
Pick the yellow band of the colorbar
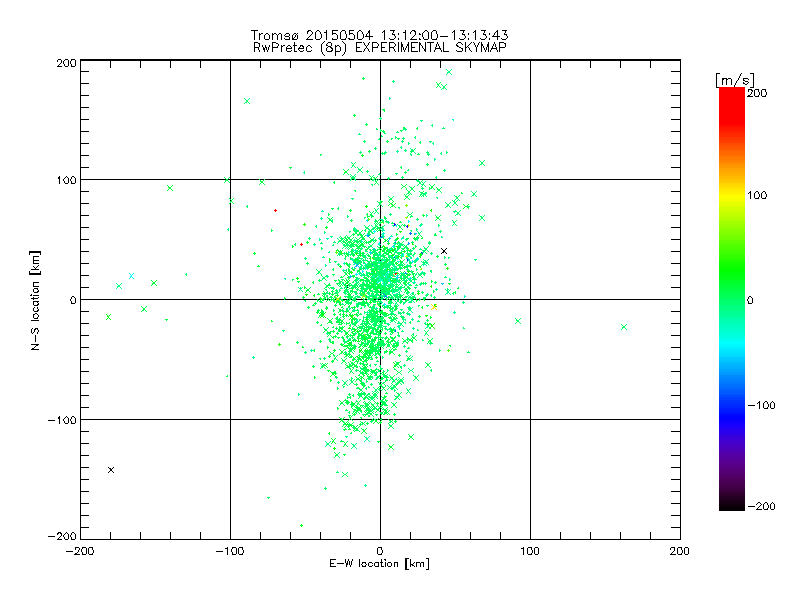732,196
